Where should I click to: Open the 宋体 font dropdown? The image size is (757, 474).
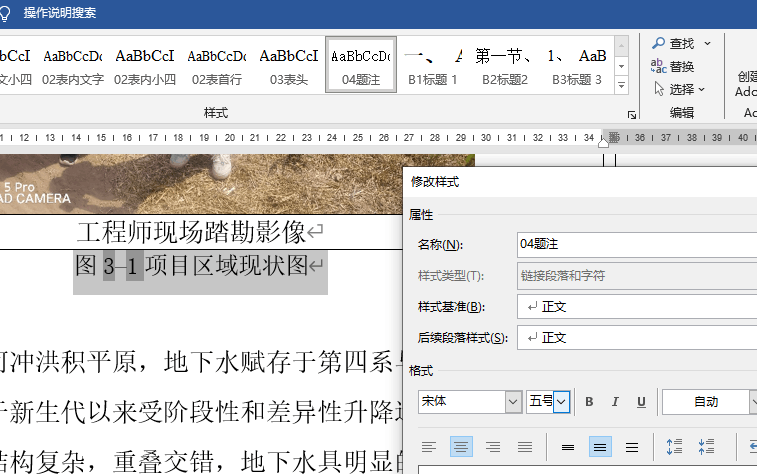pos(513,402)
